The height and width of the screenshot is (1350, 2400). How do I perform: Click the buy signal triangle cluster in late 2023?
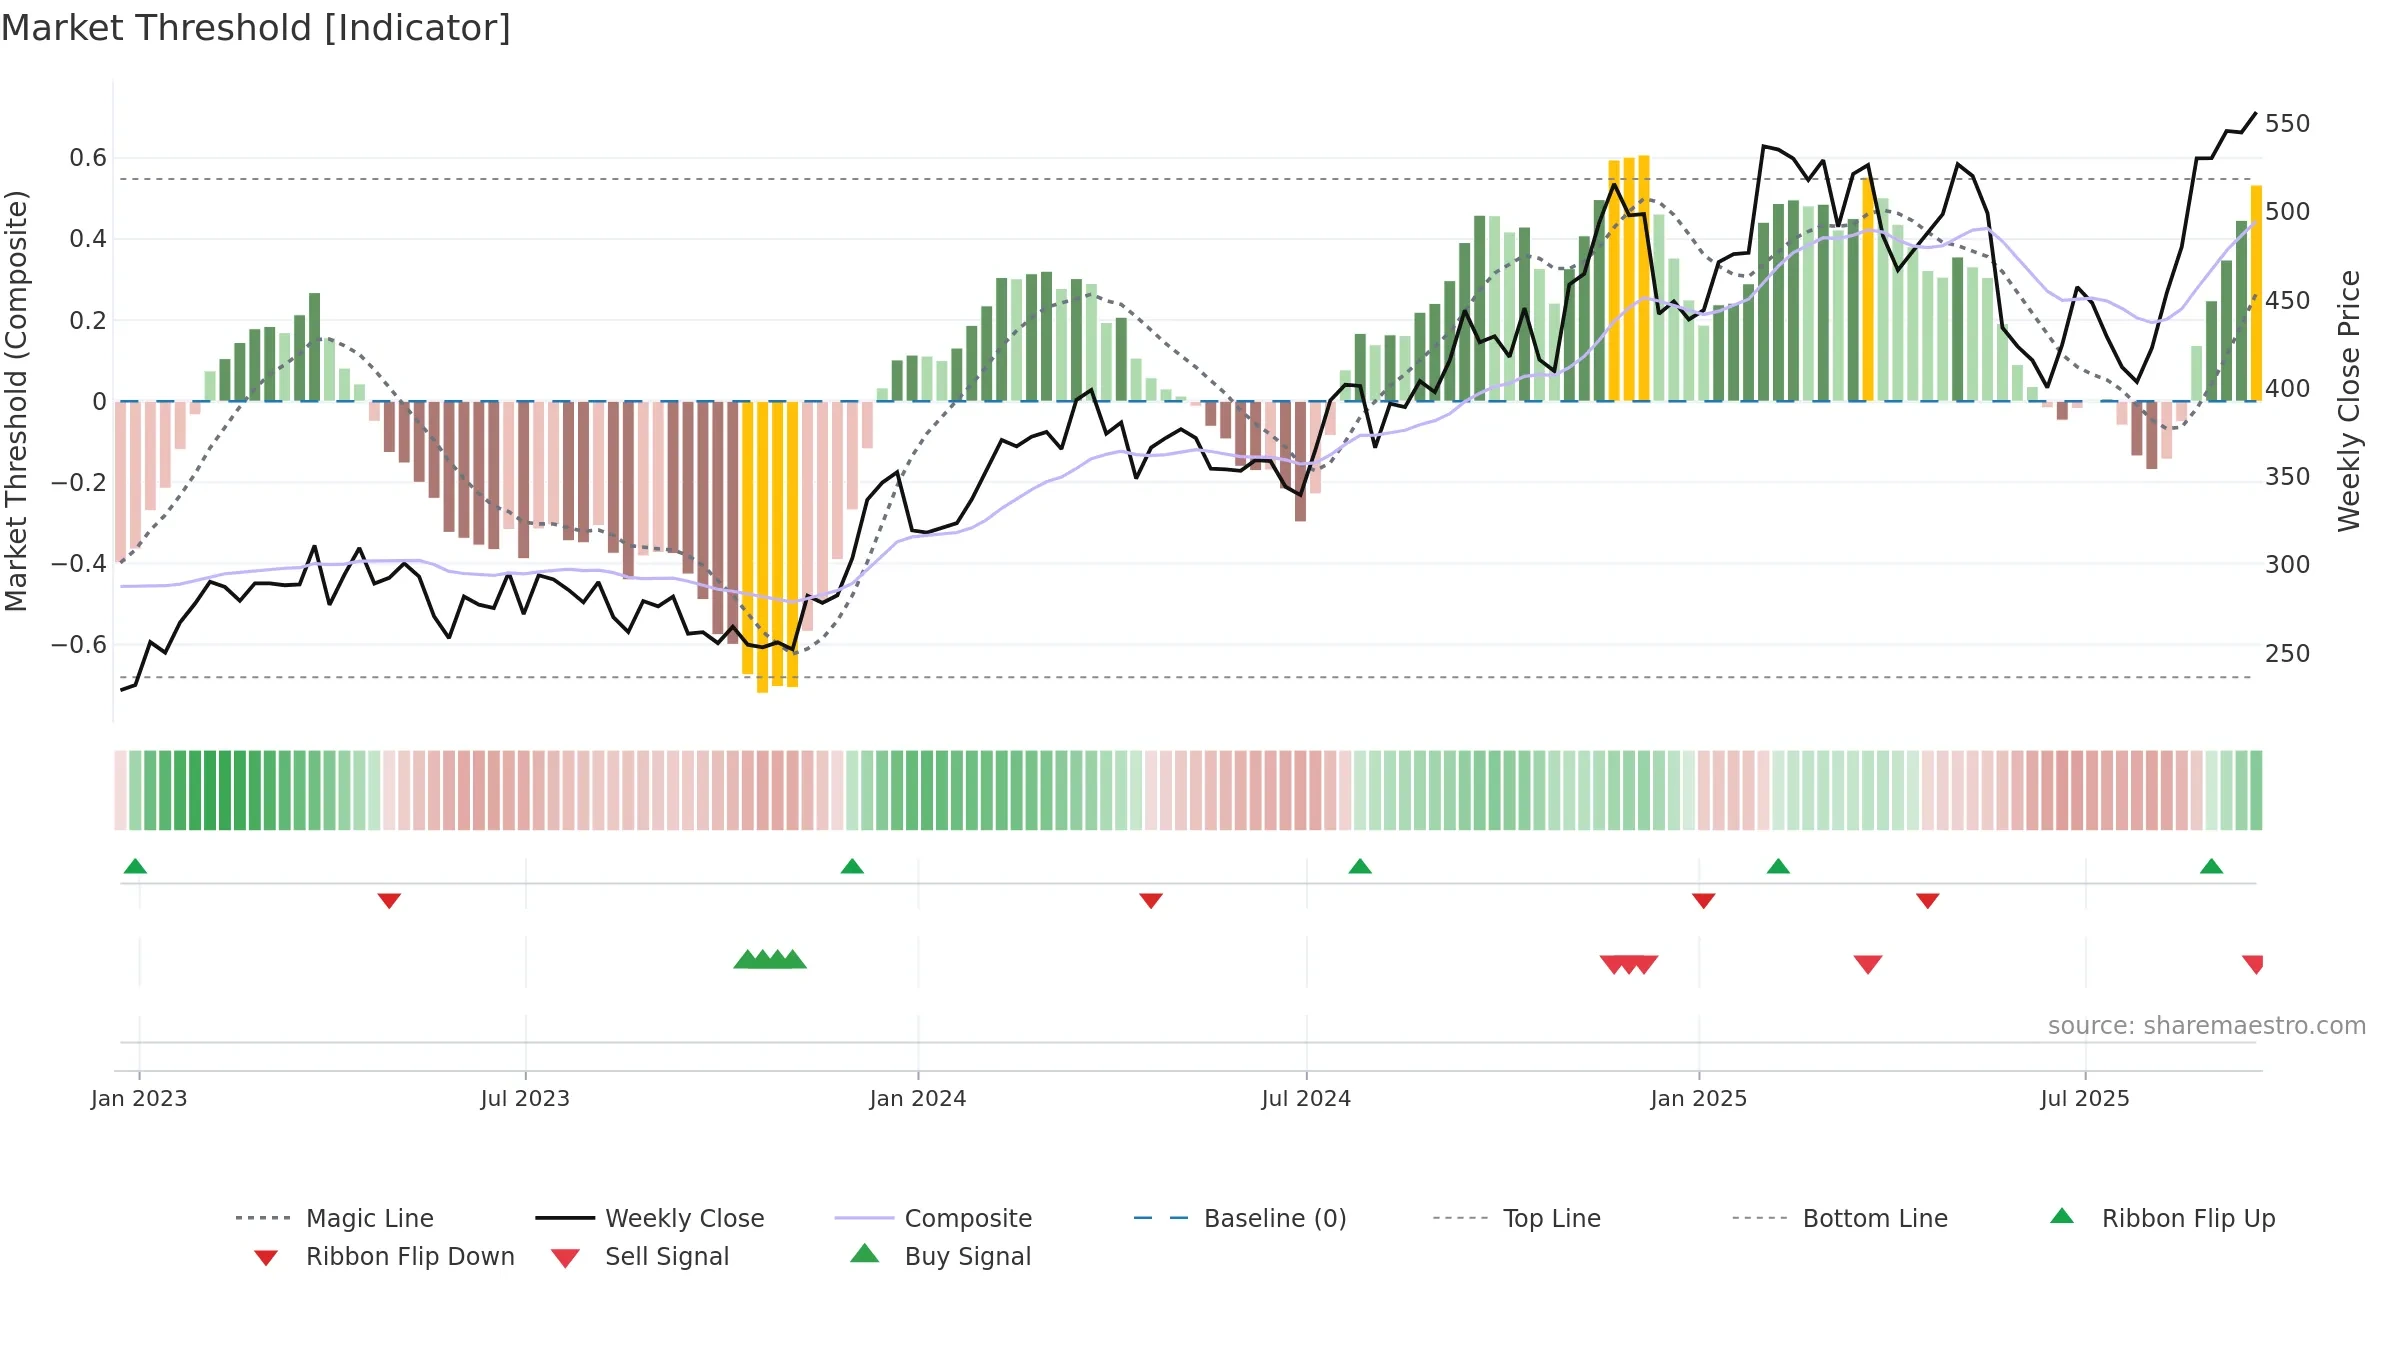click(770, 959)
